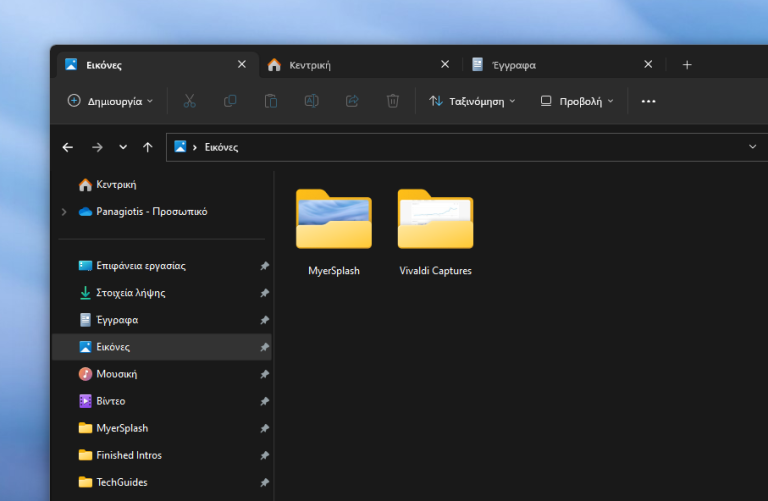
Task: Click the Paste clipboard icon
Action: [271, 101]
